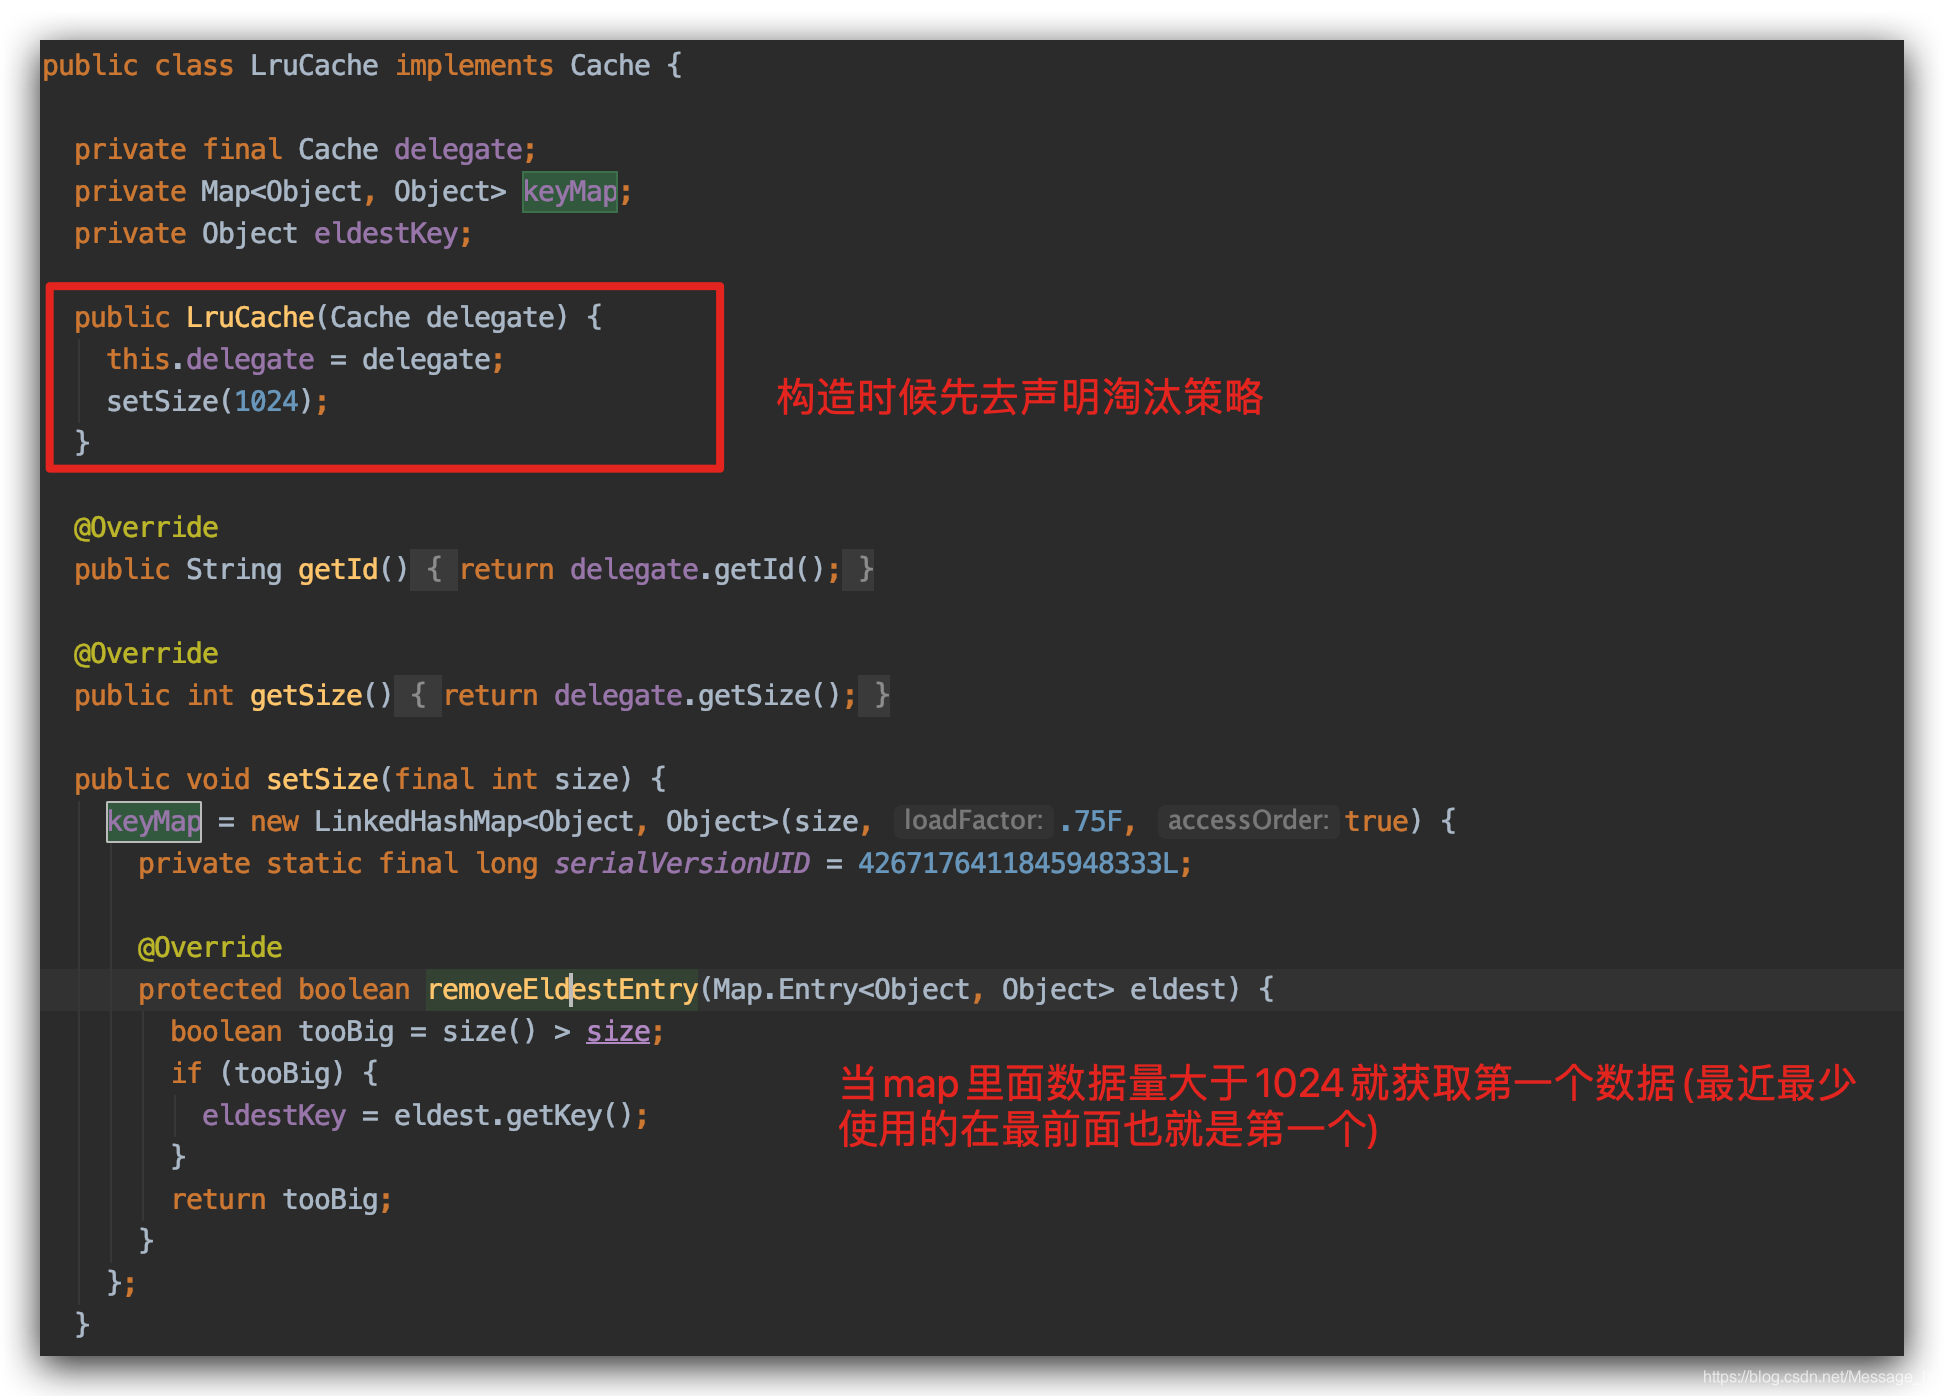Viewport: 1944px width, 1396px height.
Task: Click the accessOrder parameter hint
Action: click(1247, 821)
